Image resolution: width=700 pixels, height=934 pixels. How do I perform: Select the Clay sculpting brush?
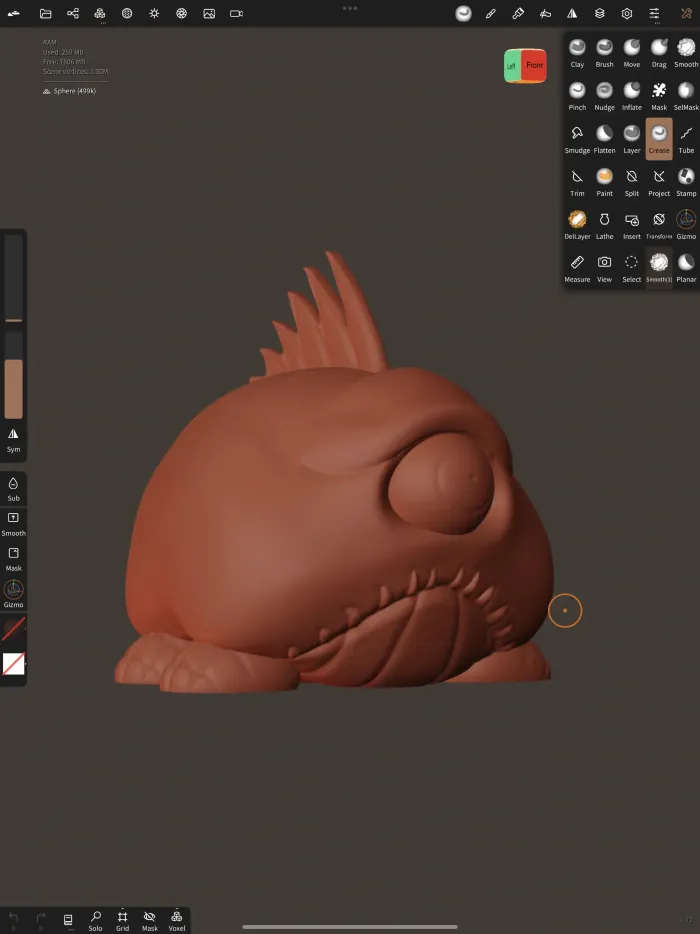577,51
